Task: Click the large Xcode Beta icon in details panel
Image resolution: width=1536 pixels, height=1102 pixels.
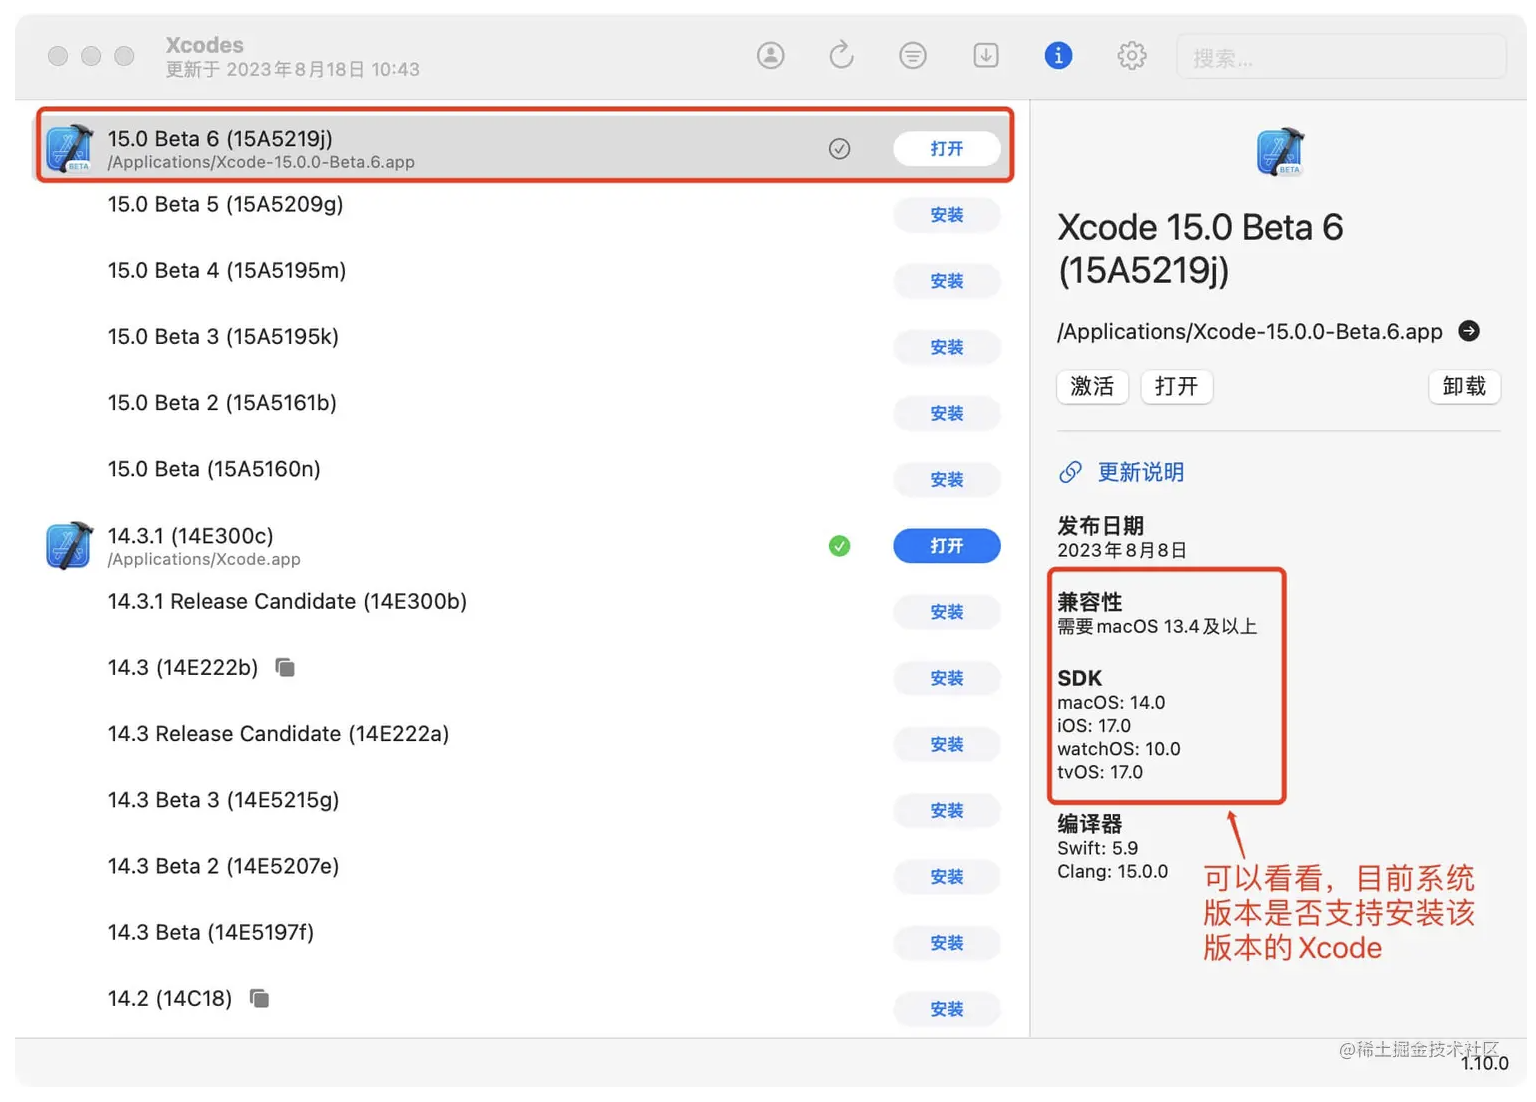Action: (x=1279, y=152)
